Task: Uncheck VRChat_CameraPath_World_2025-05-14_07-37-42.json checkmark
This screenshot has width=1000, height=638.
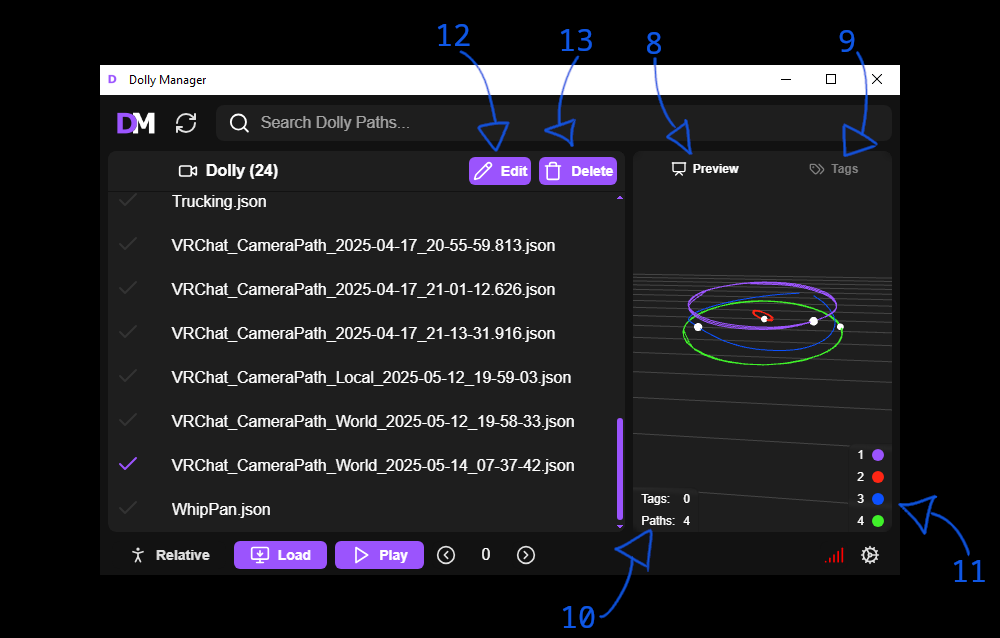Action: click(128, 464)
